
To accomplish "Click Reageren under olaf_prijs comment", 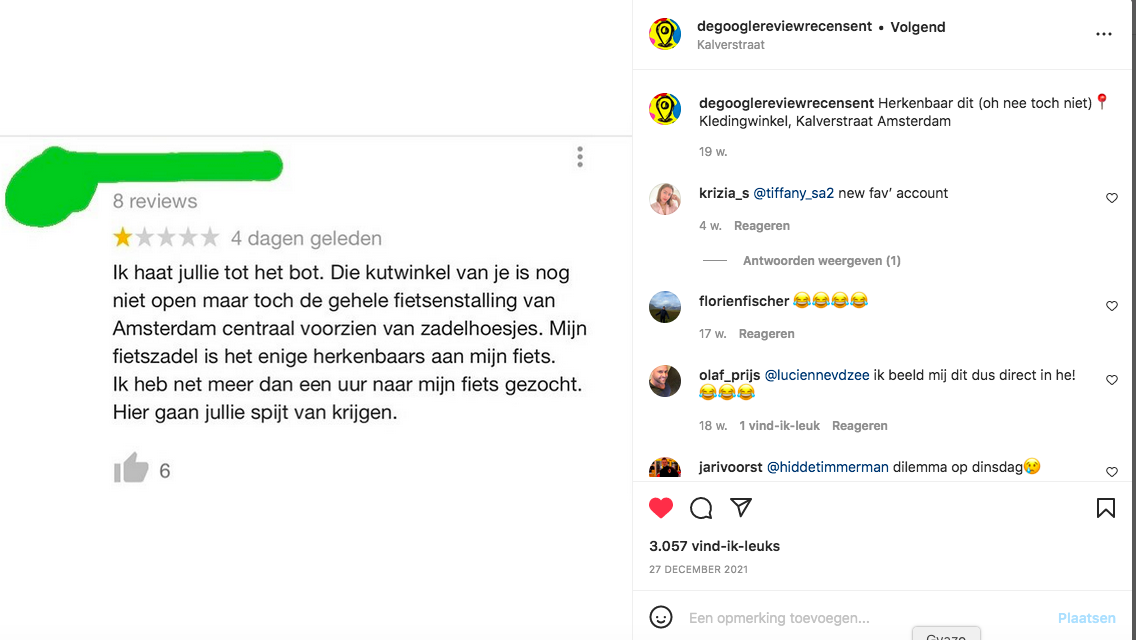I will click(859, 425).
